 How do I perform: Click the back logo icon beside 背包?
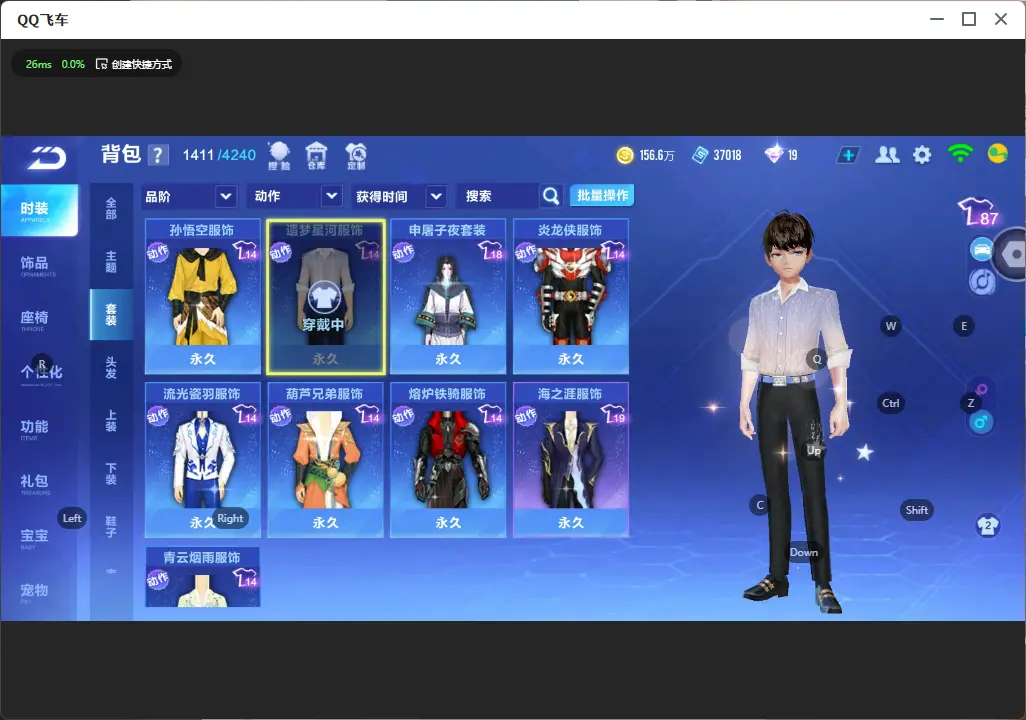coord(46,158)
